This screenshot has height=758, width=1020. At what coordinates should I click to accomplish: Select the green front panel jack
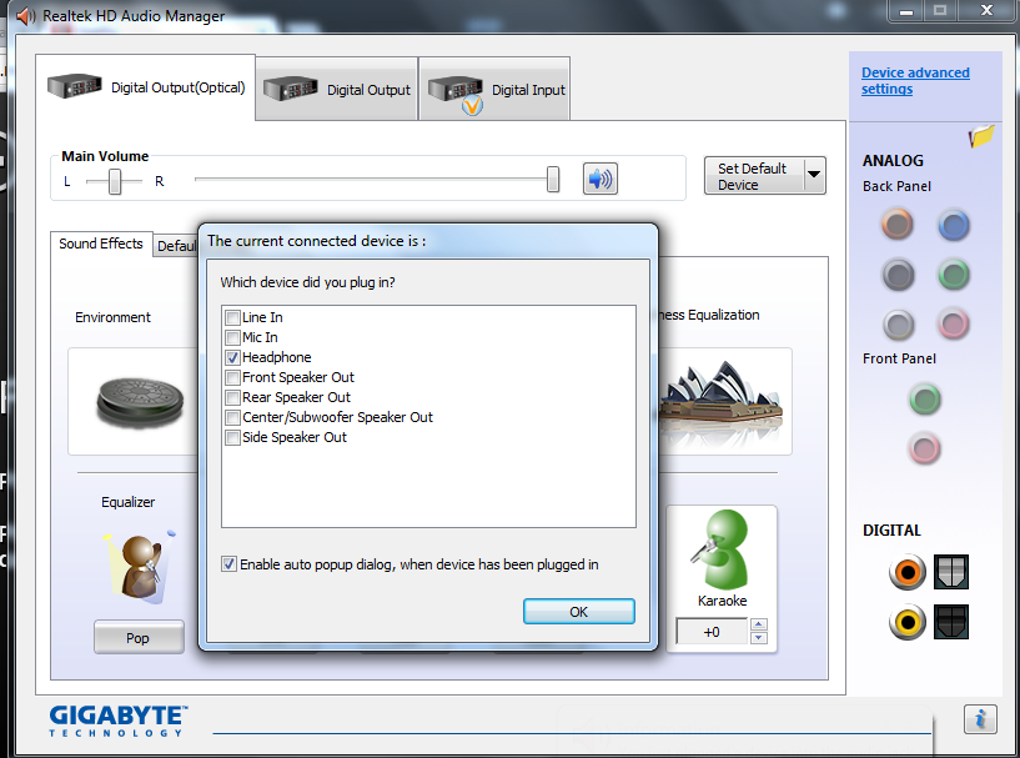click(x=924, y=399)
